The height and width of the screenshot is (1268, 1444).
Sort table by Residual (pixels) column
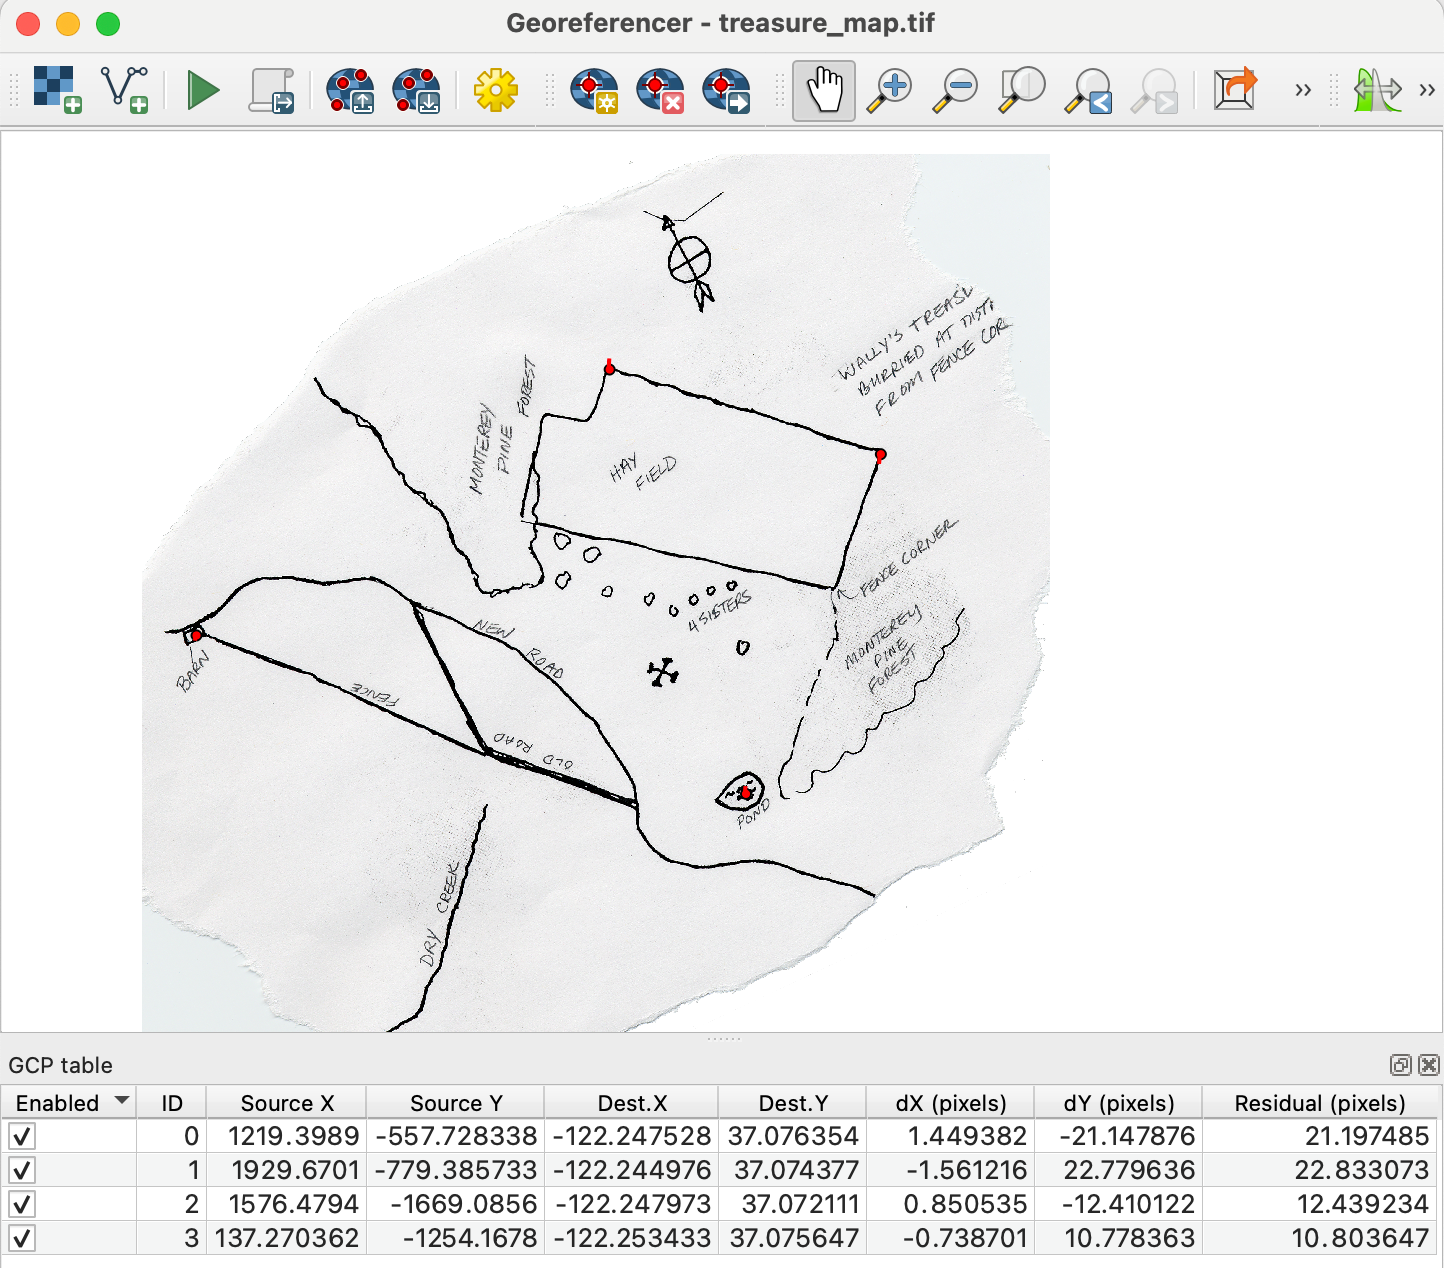(1319, 1103)
